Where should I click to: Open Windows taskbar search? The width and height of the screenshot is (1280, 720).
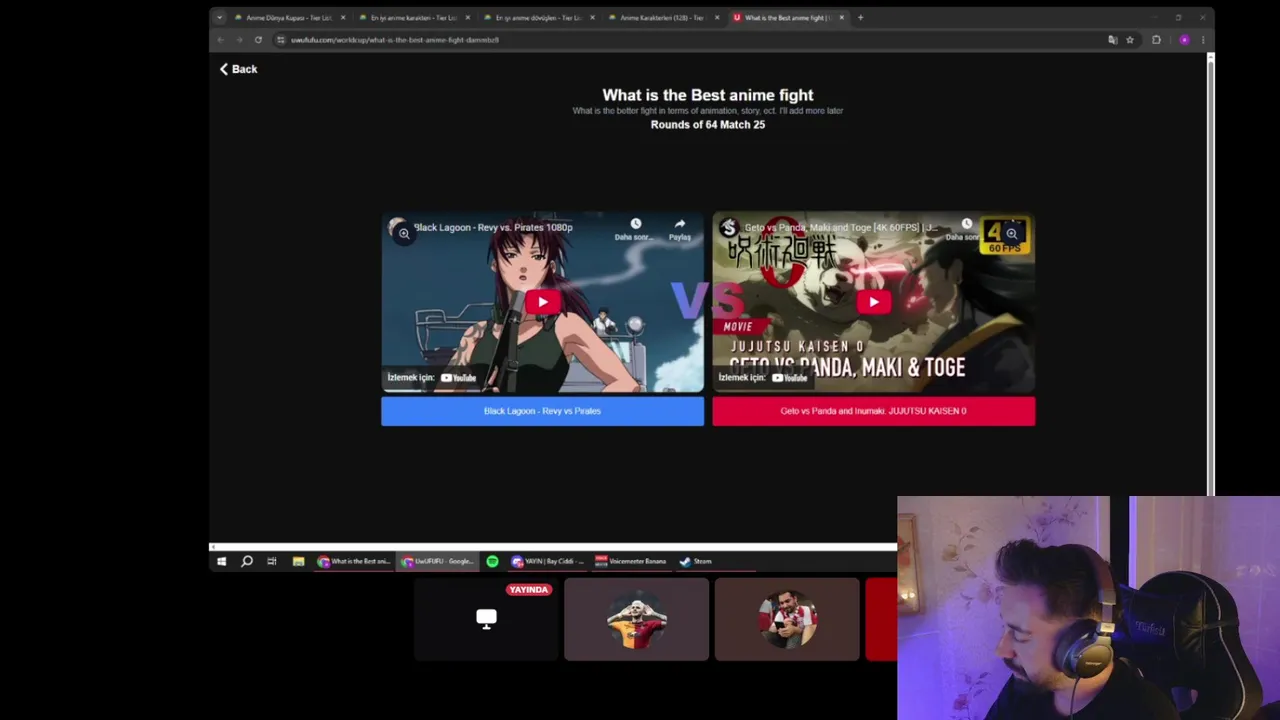tap(247, 561)
